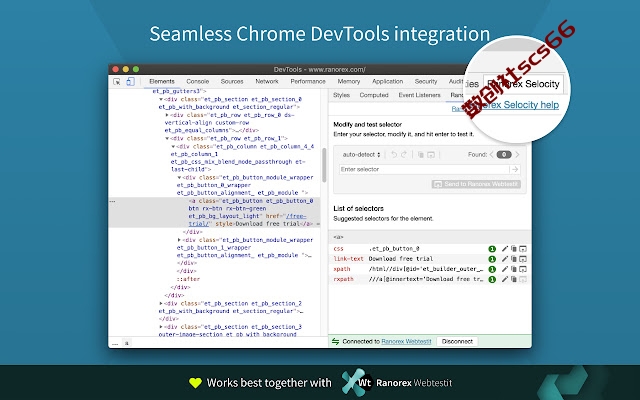
Task: Switch to the Computed sidebar tab
Action: (374, 95)
